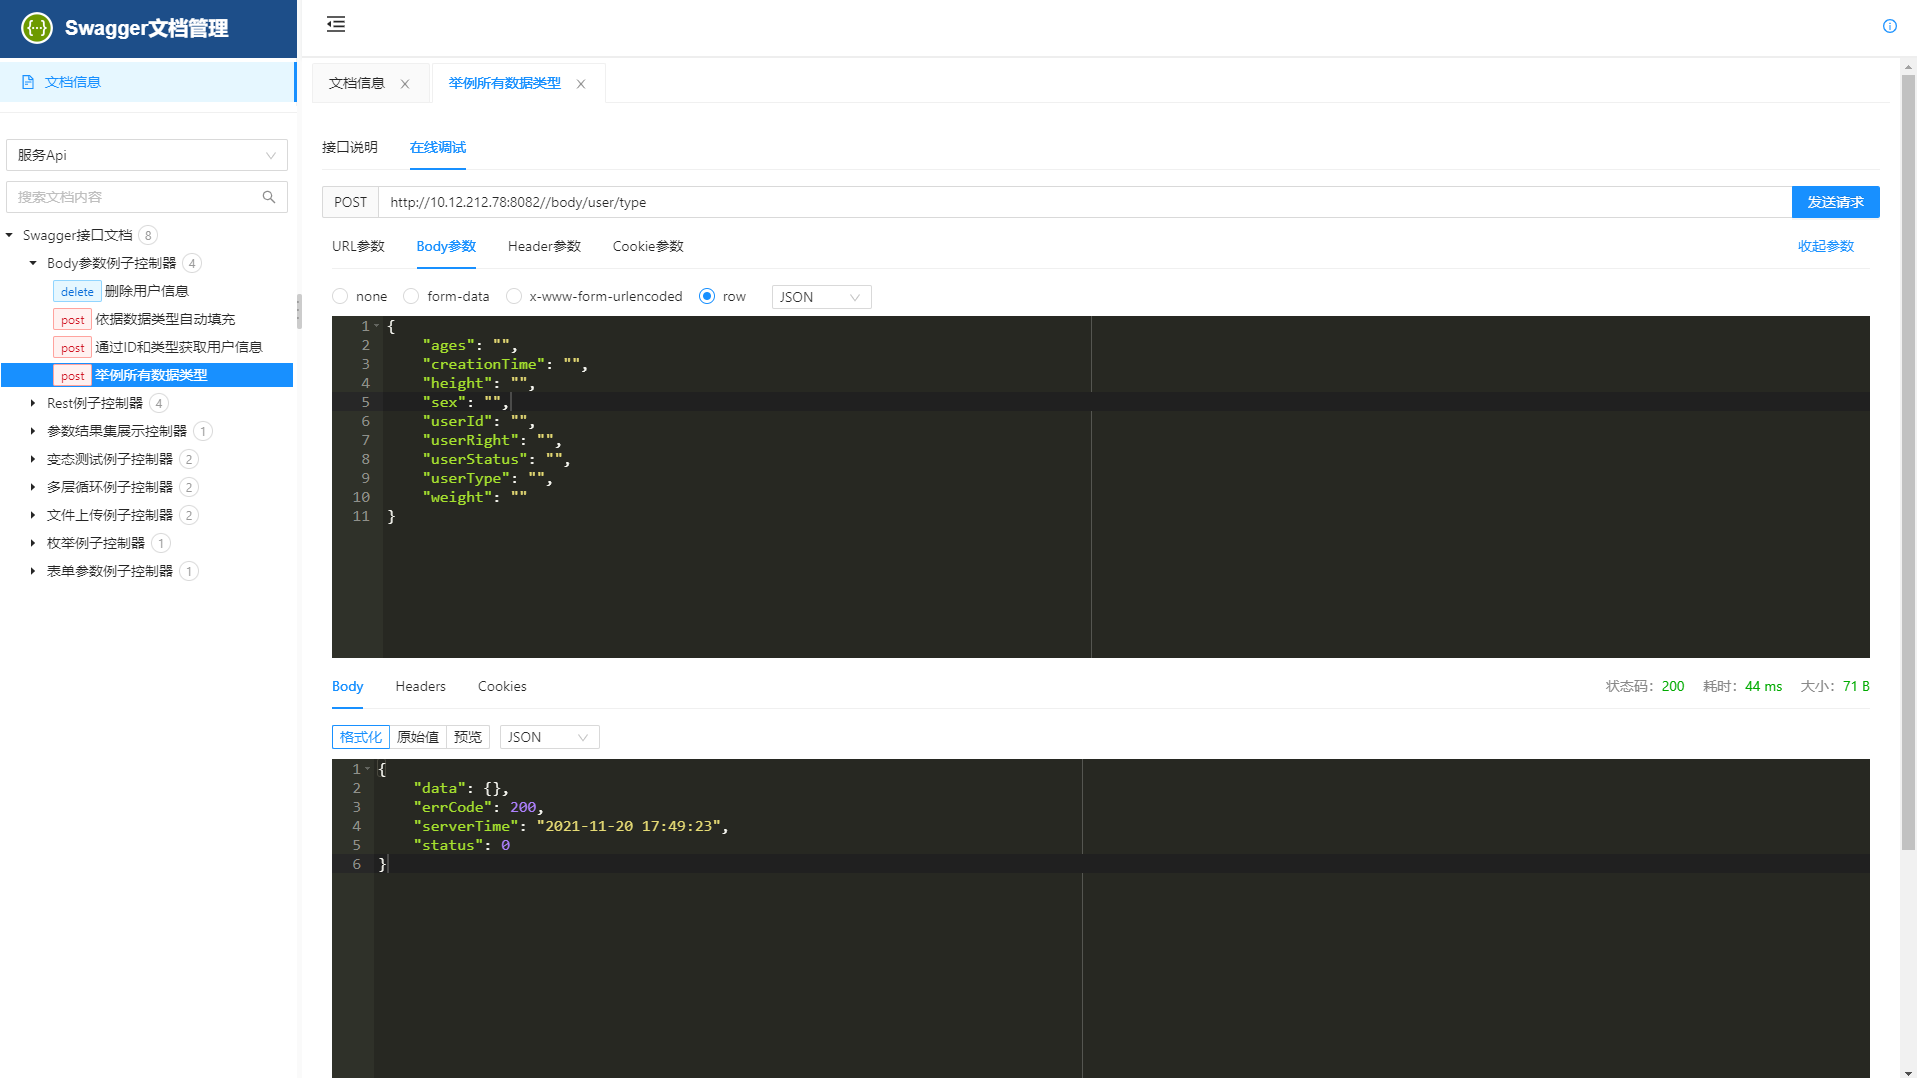The height and width of the screenshot is (1078, 1917).
Task: Switch to the 在线调试 tab
Action: pyautogui.click(x=438, y=147)
